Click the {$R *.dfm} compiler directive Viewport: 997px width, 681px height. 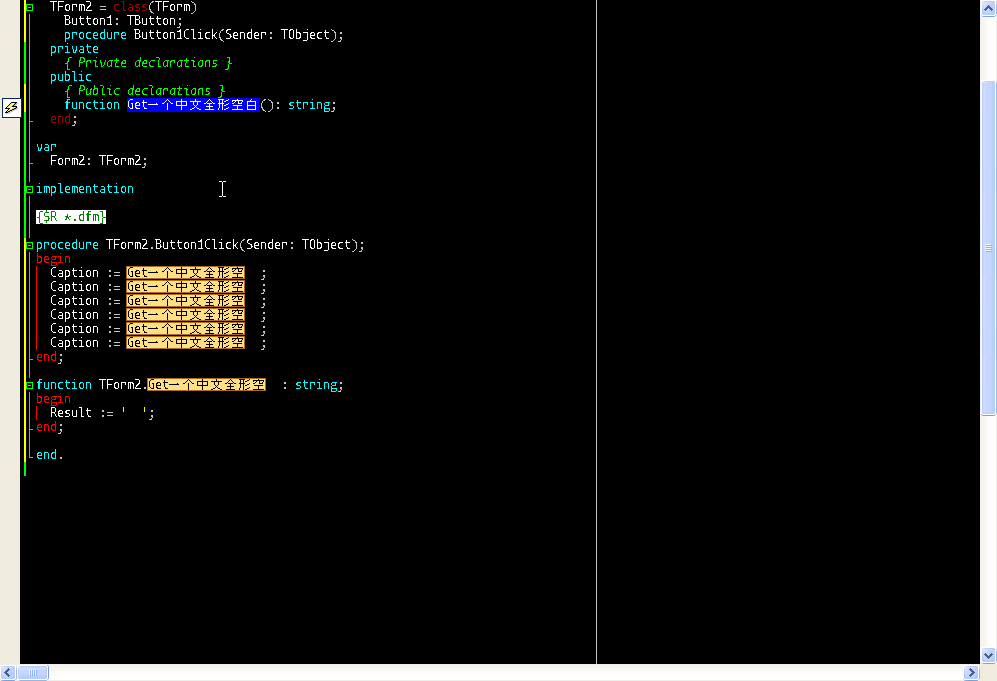click(x=70, y=217)
